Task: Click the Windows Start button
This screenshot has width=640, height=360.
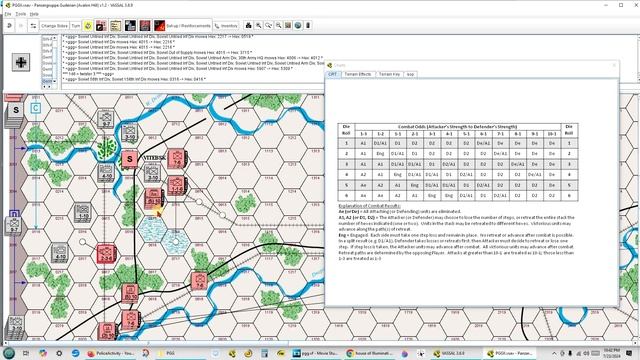Action: coord(9,353)
